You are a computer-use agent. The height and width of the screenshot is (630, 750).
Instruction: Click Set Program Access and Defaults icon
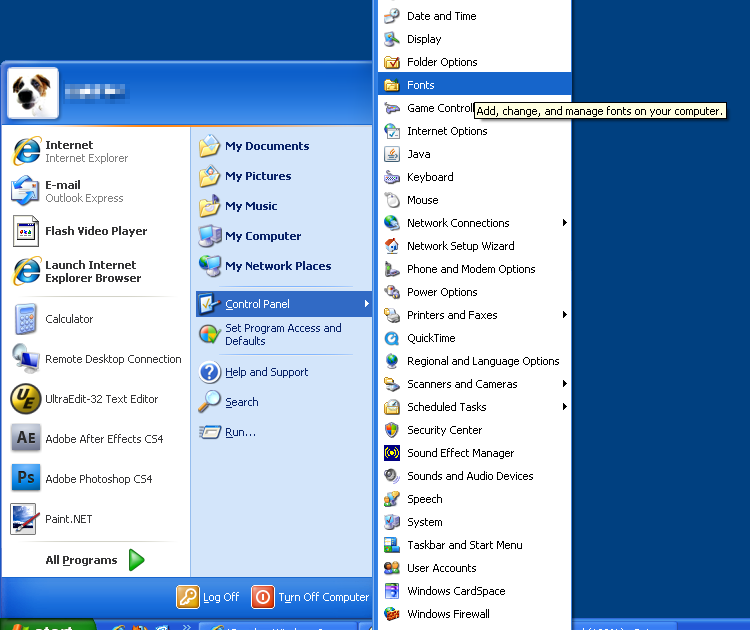click(210, 334)
